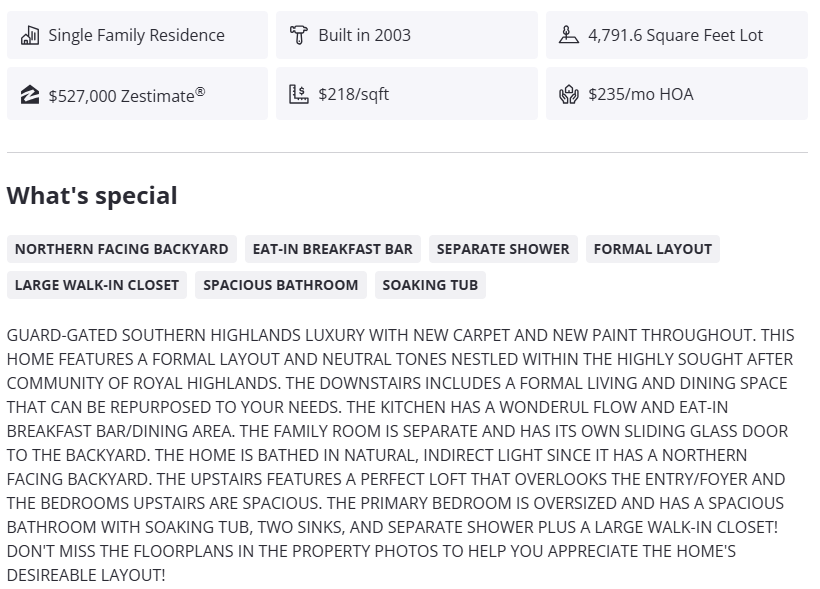
Task: Click the Single Family Residence building icon
Action: tap(30, 36)
